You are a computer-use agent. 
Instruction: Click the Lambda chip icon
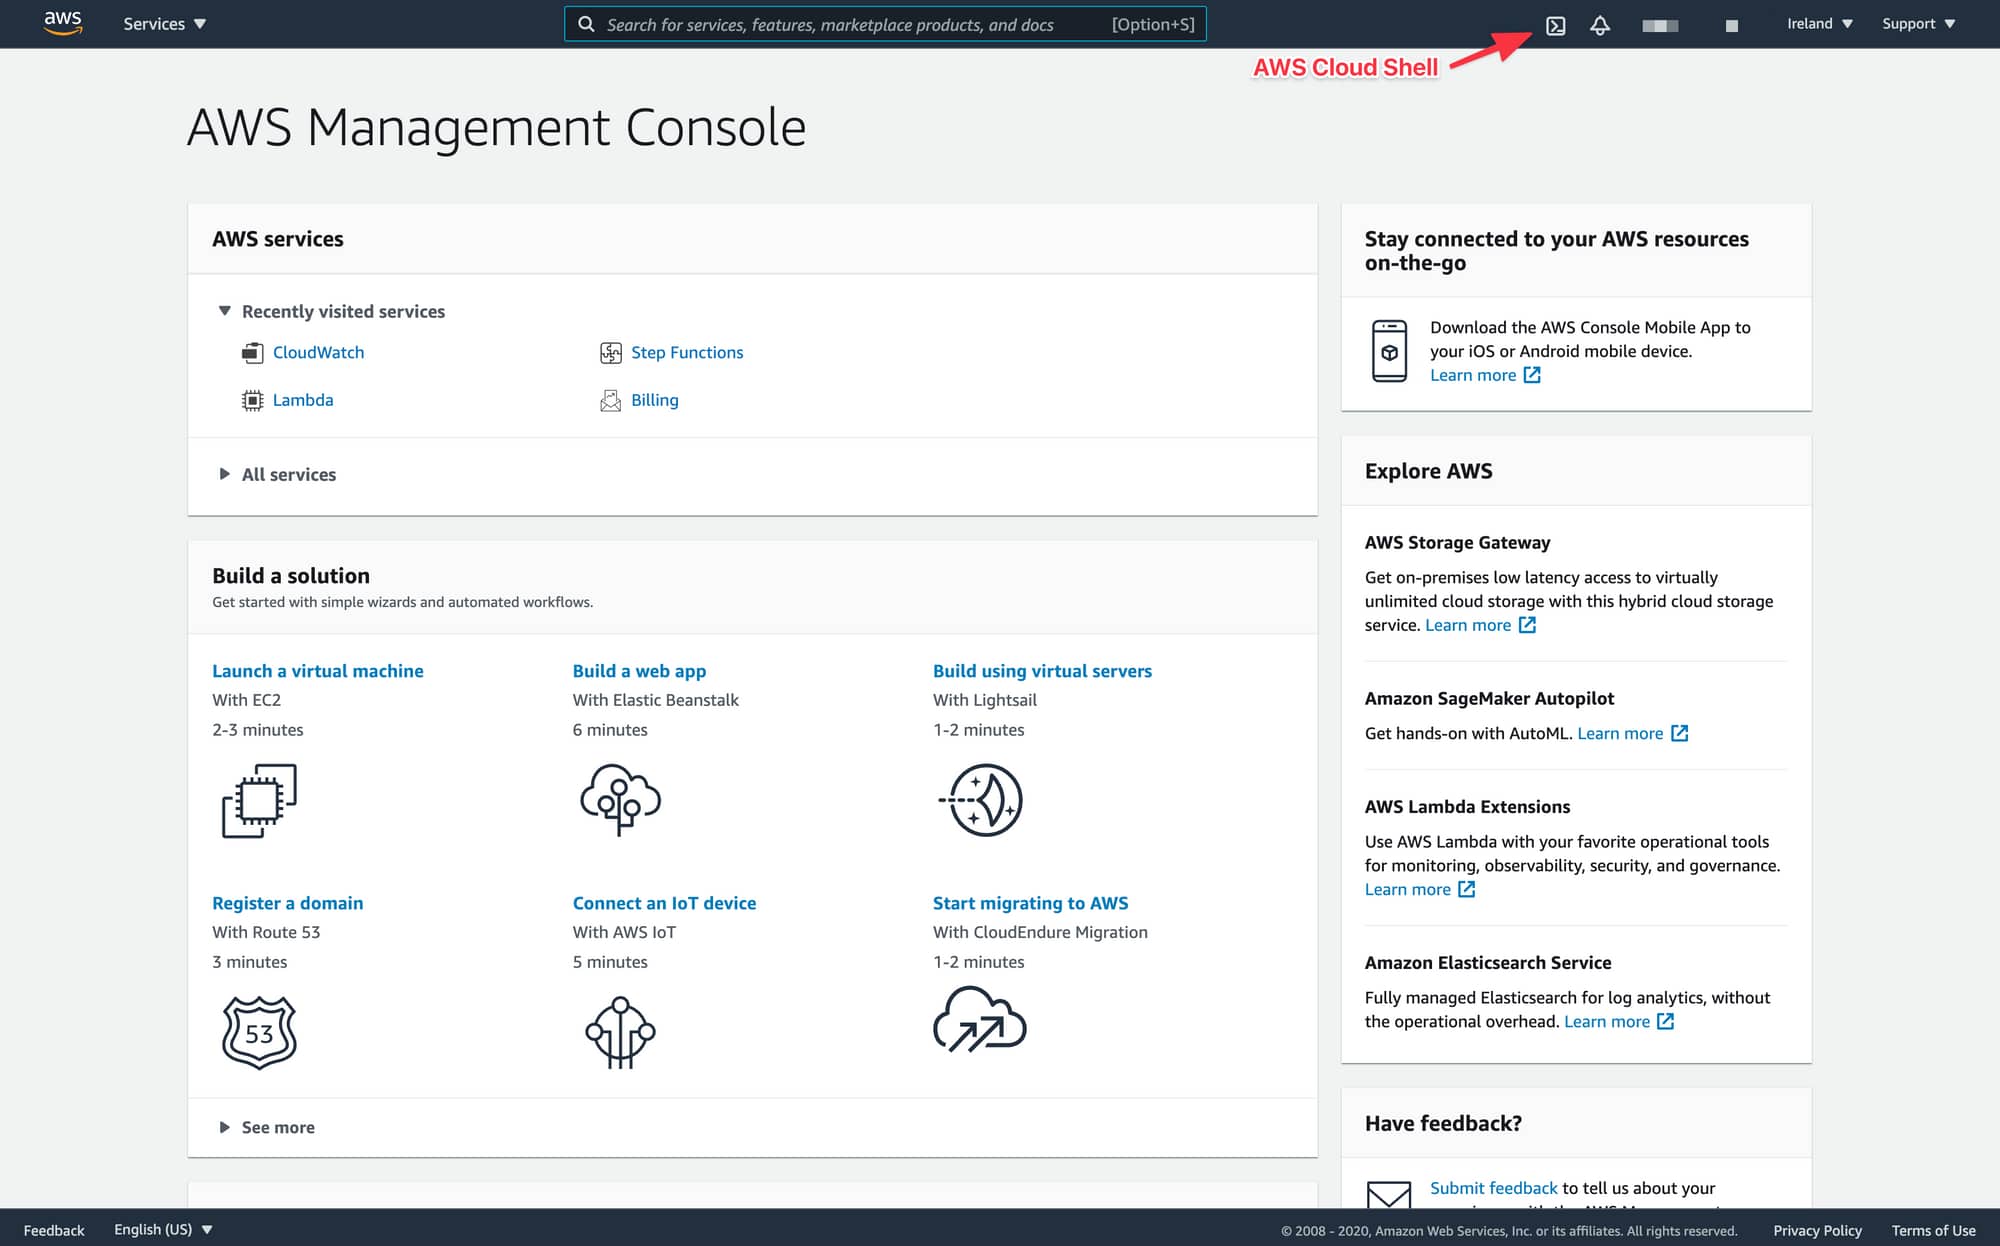(252, 400)
